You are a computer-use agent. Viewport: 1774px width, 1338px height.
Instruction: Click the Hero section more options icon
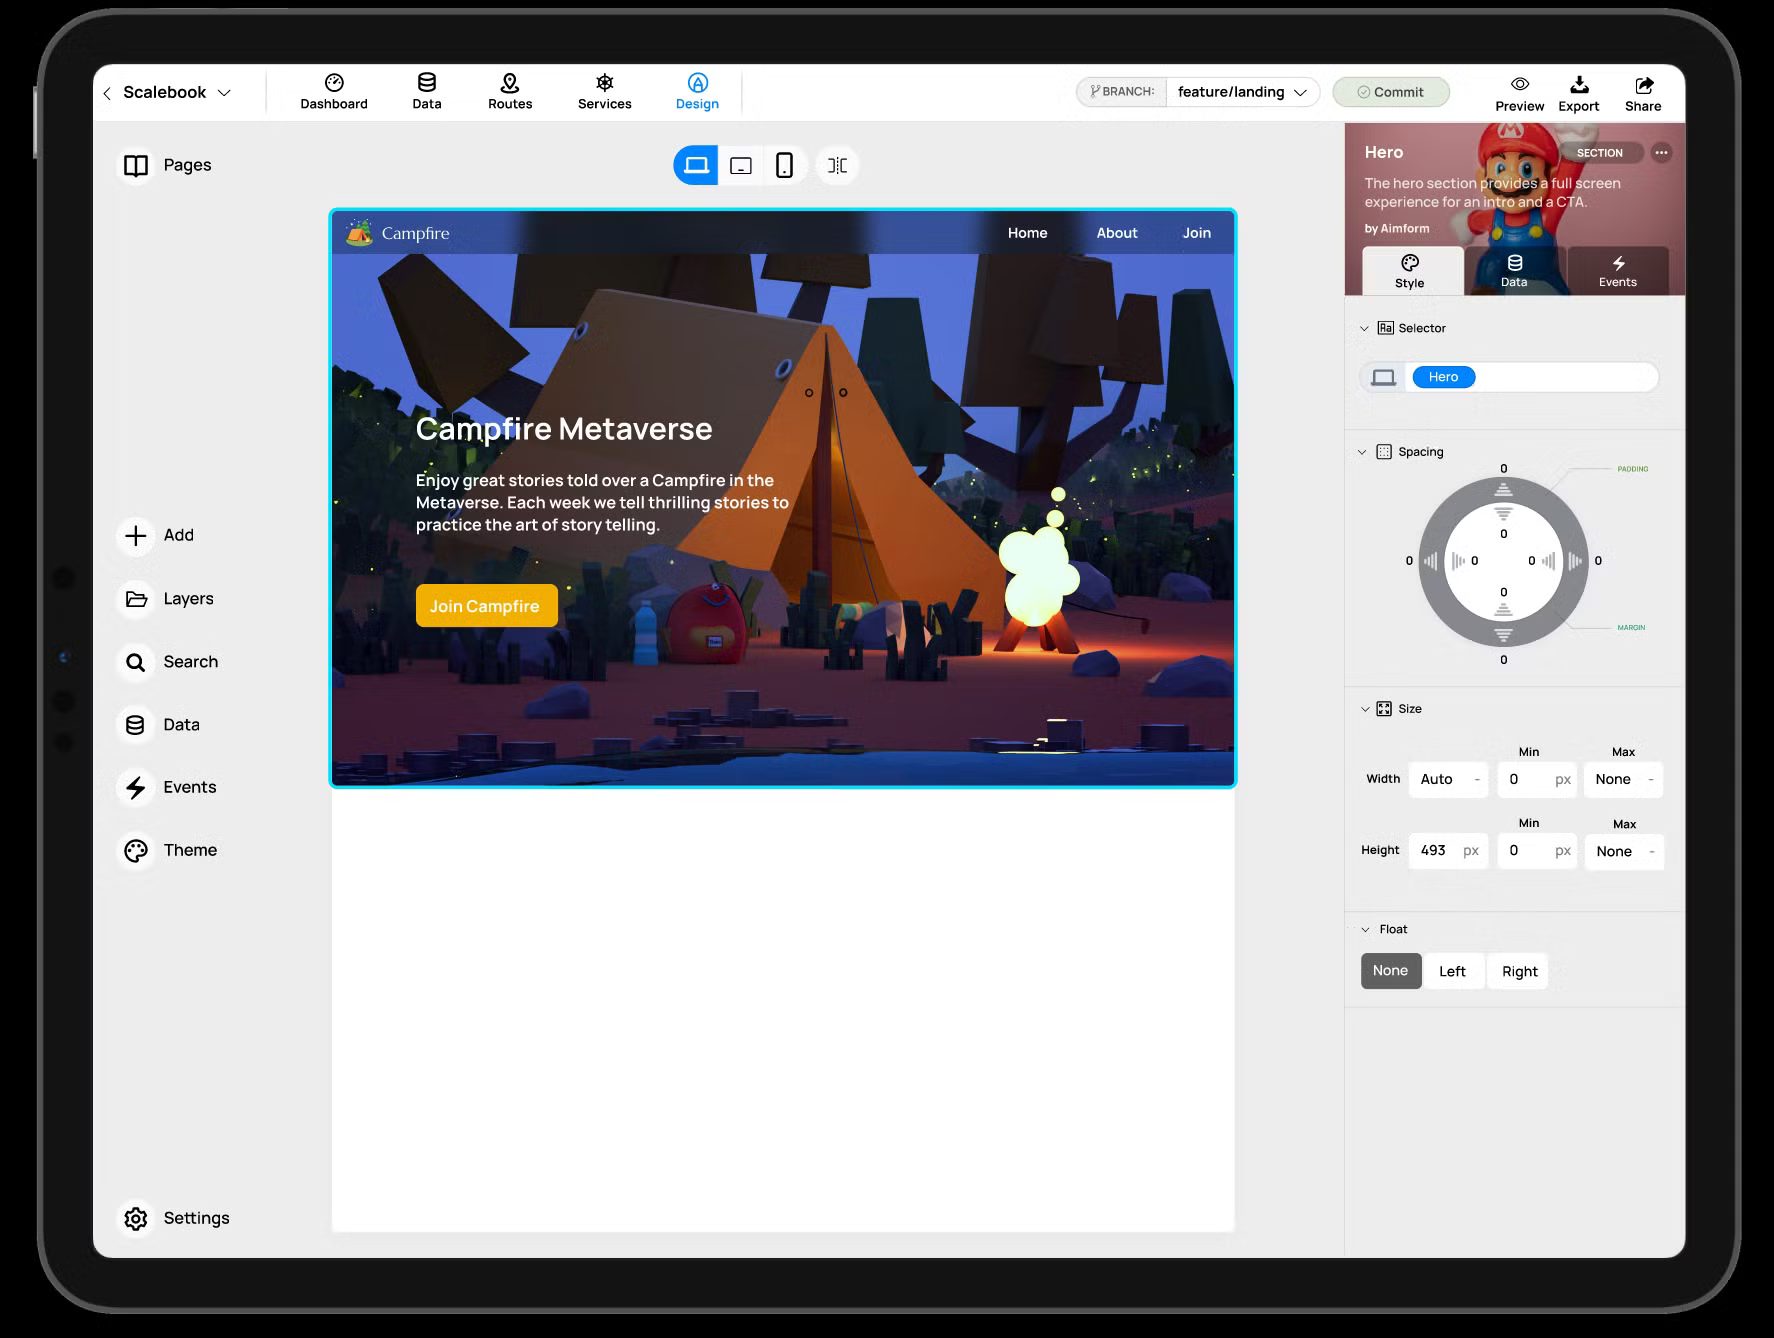pos(1661,153)
